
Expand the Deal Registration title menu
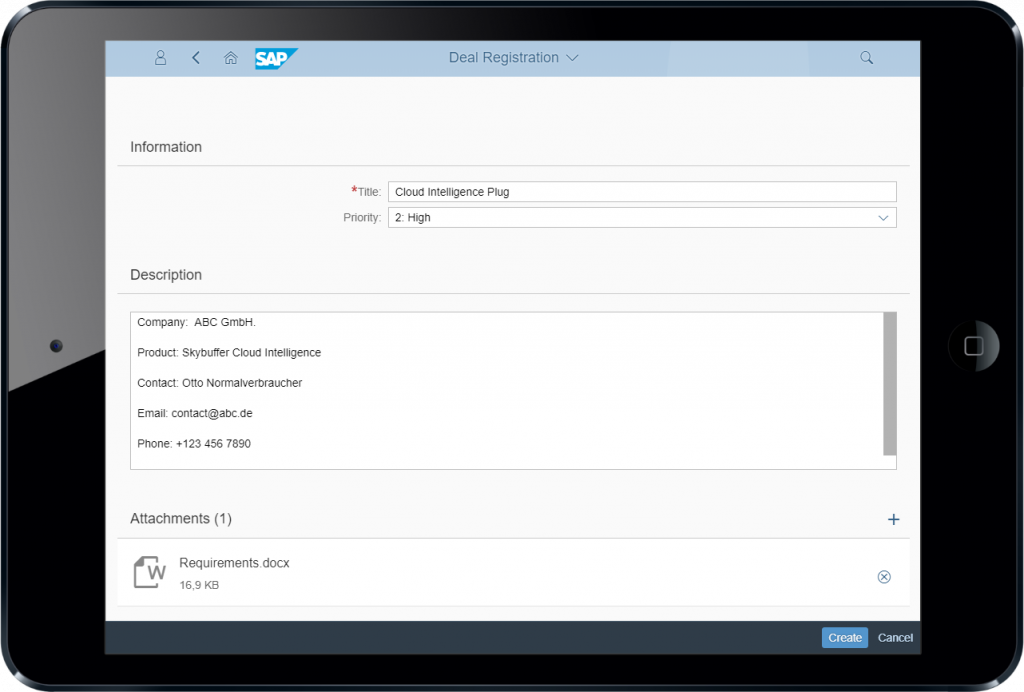(513, 58)
